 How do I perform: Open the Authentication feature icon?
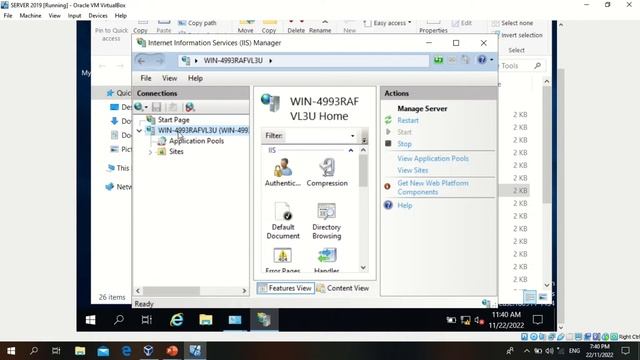[x=282, y=173]
